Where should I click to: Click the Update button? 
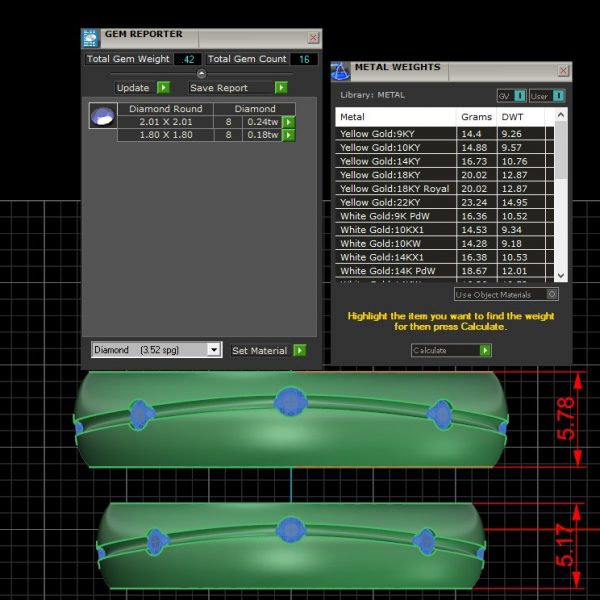coord(142,88)
